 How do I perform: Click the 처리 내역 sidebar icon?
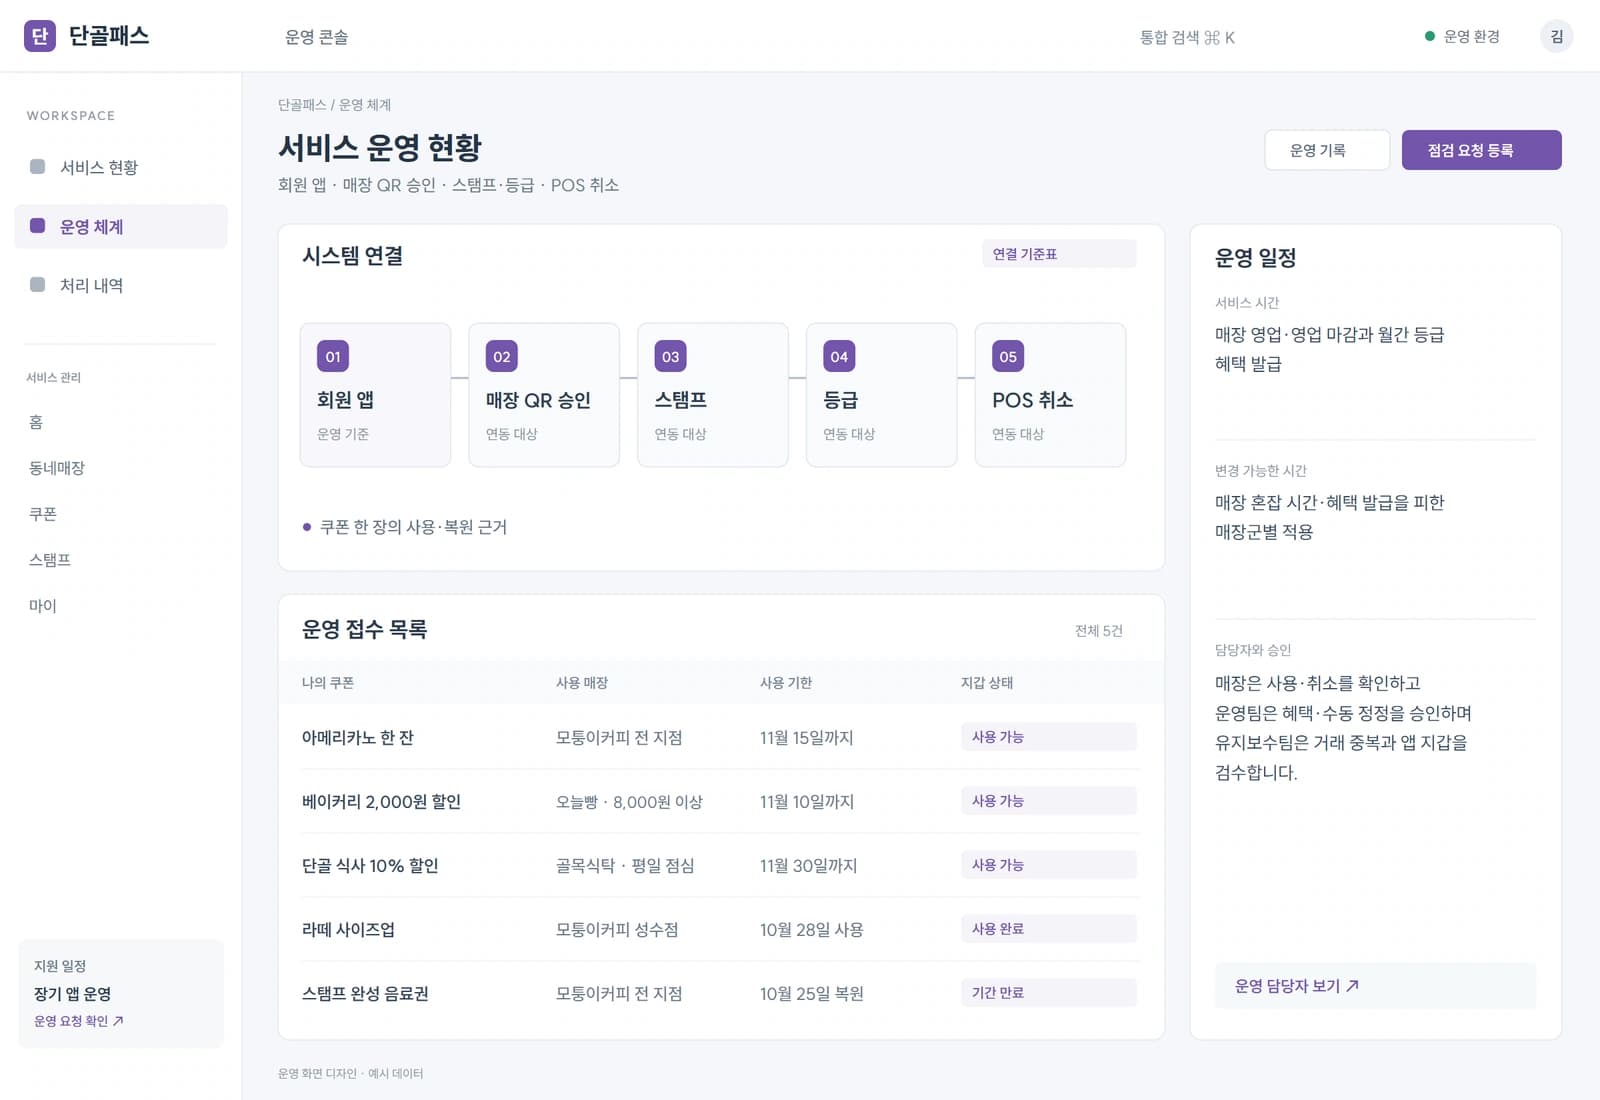(x=38, y=285)
